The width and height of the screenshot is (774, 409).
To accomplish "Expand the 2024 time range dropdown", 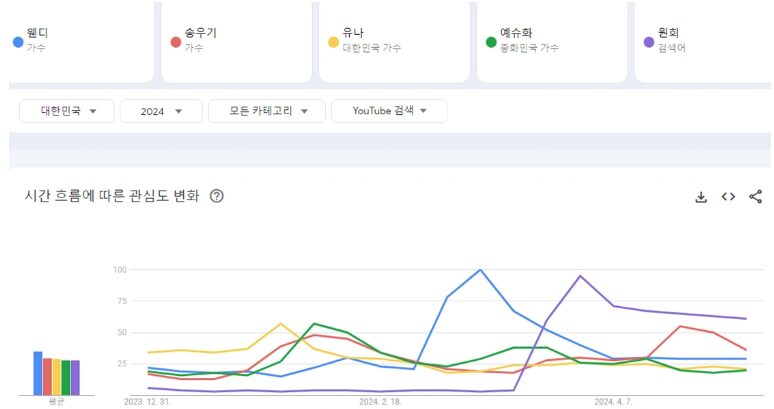I will coord(160,111).
